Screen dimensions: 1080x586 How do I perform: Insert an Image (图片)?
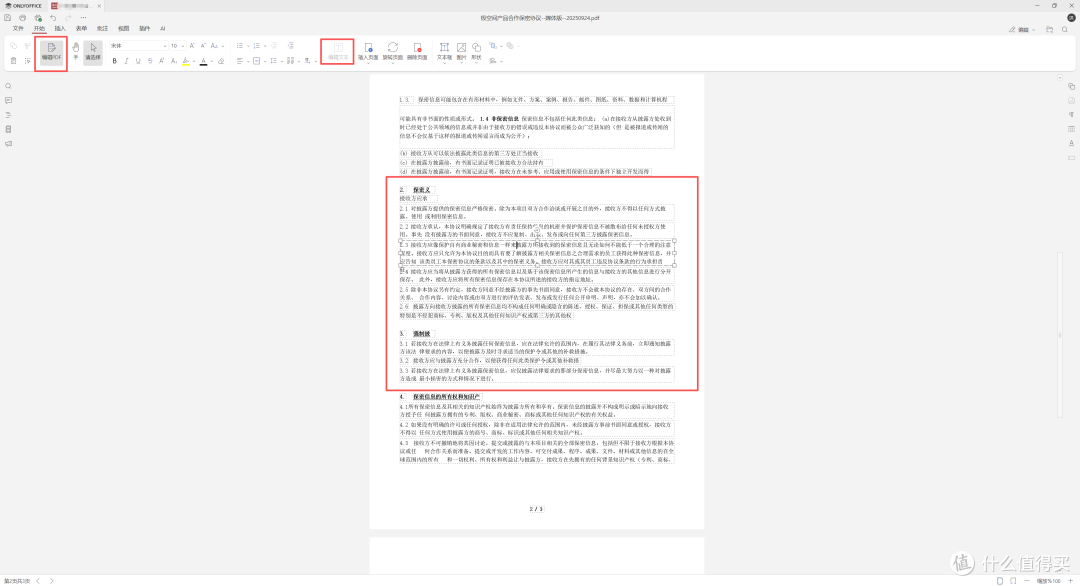(461, 52)
